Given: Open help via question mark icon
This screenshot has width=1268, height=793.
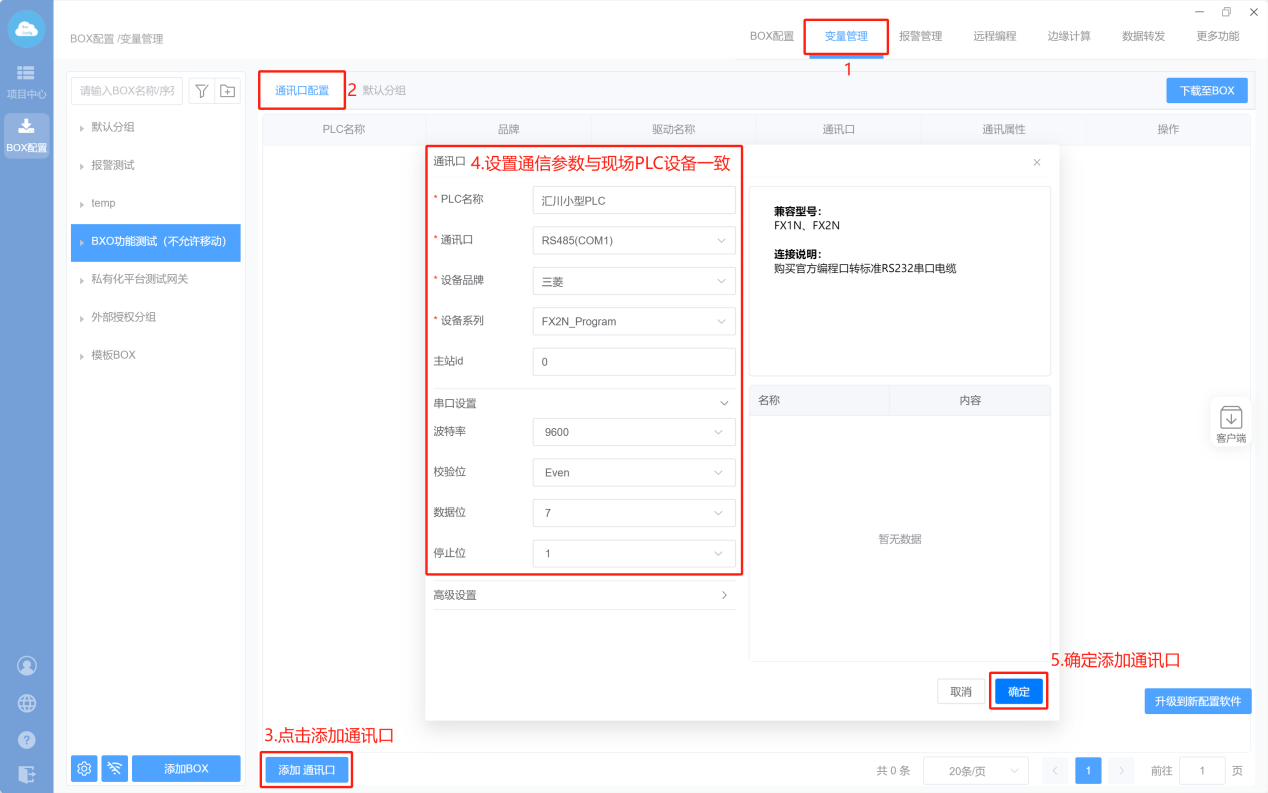Looking at the screenshot, I should coord(27,740).
